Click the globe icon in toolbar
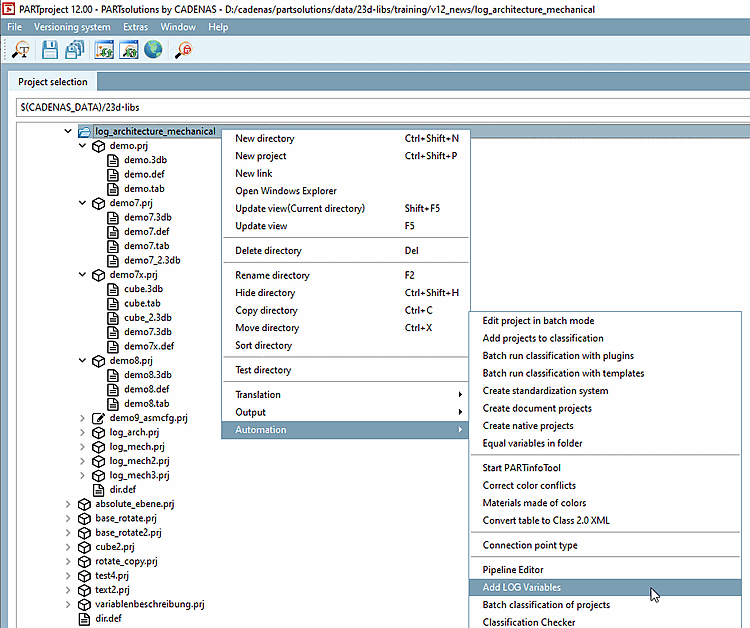Viewport: 750px width, 628px height. [x=153, y=50]
